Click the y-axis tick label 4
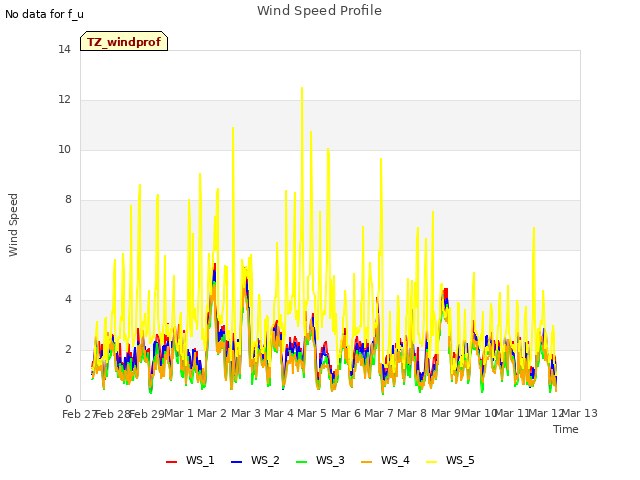 [68, 300]
